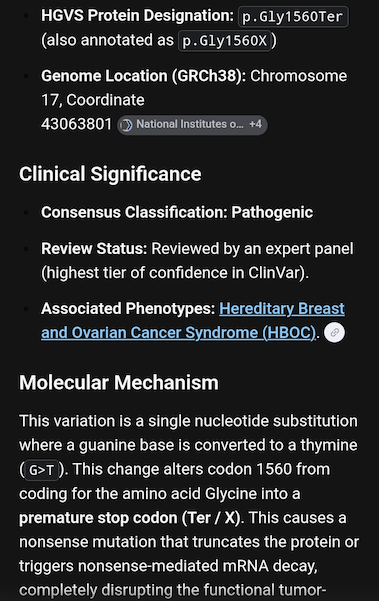Open the Hereditary Breast link
This screenshot has width=379, height=601.
pos(282,309)
